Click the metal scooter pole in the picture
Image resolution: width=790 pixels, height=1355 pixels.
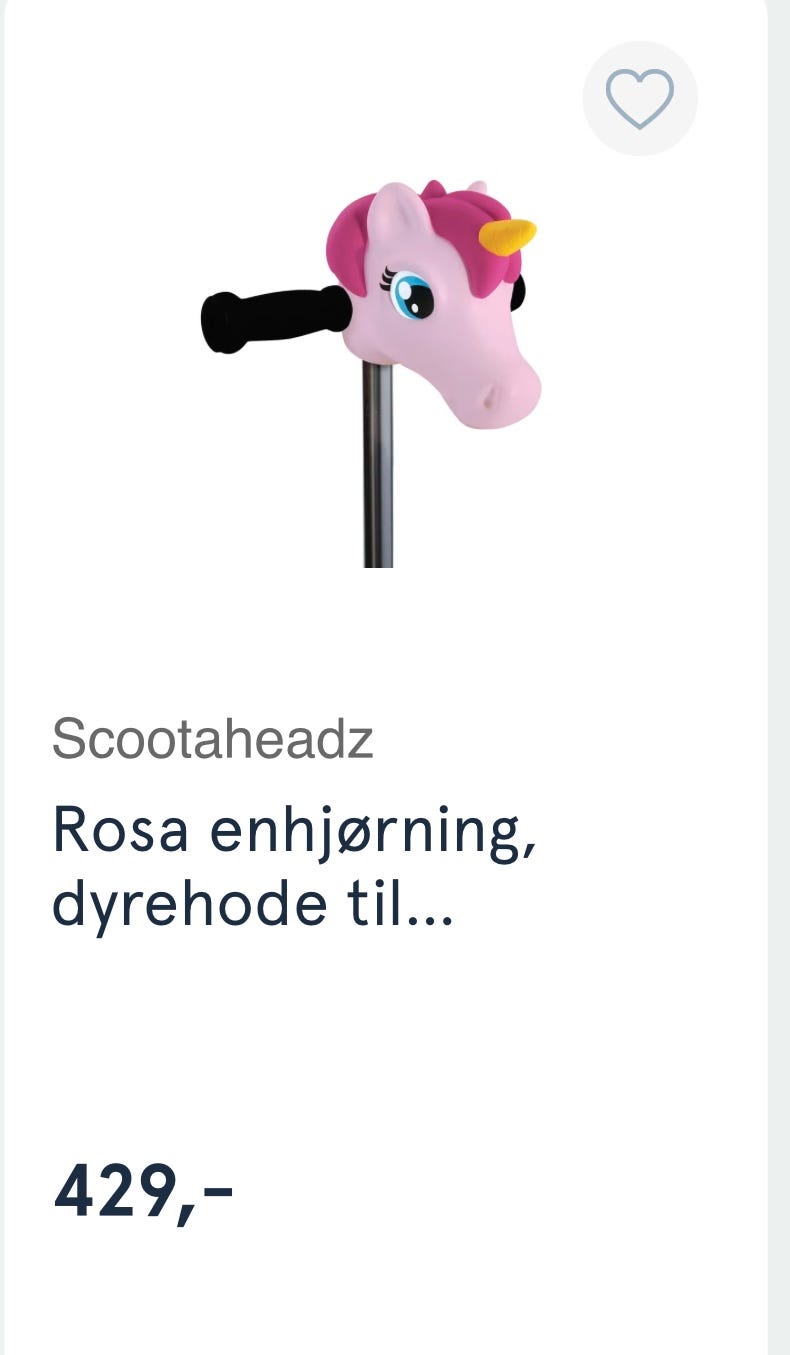tap(377, 465)
